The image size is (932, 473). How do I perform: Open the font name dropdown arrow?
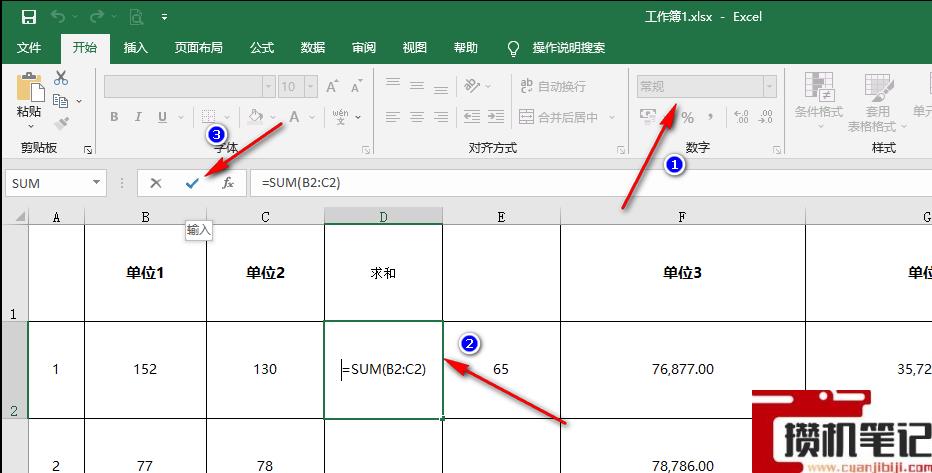pos(268,87)
